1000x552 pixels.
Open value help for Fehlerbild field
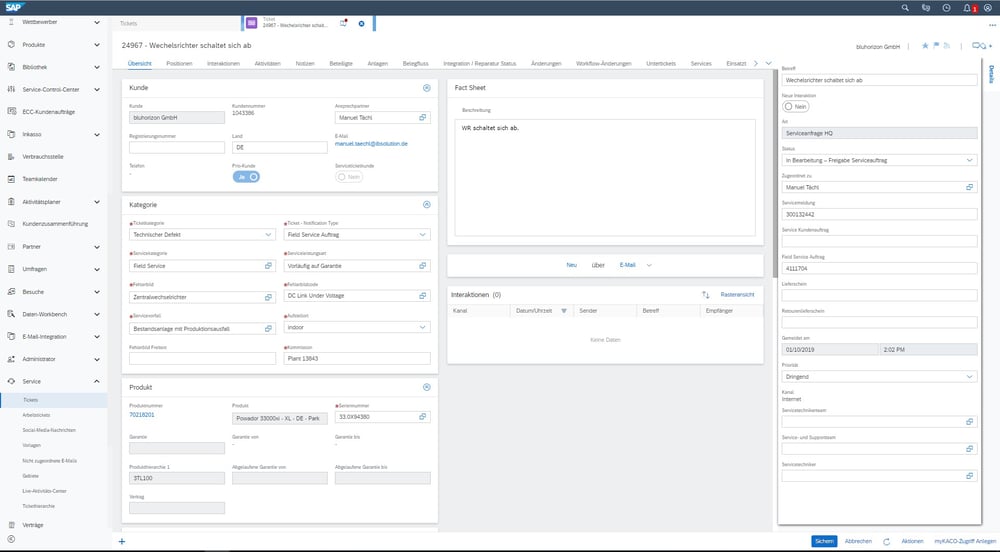268,297
